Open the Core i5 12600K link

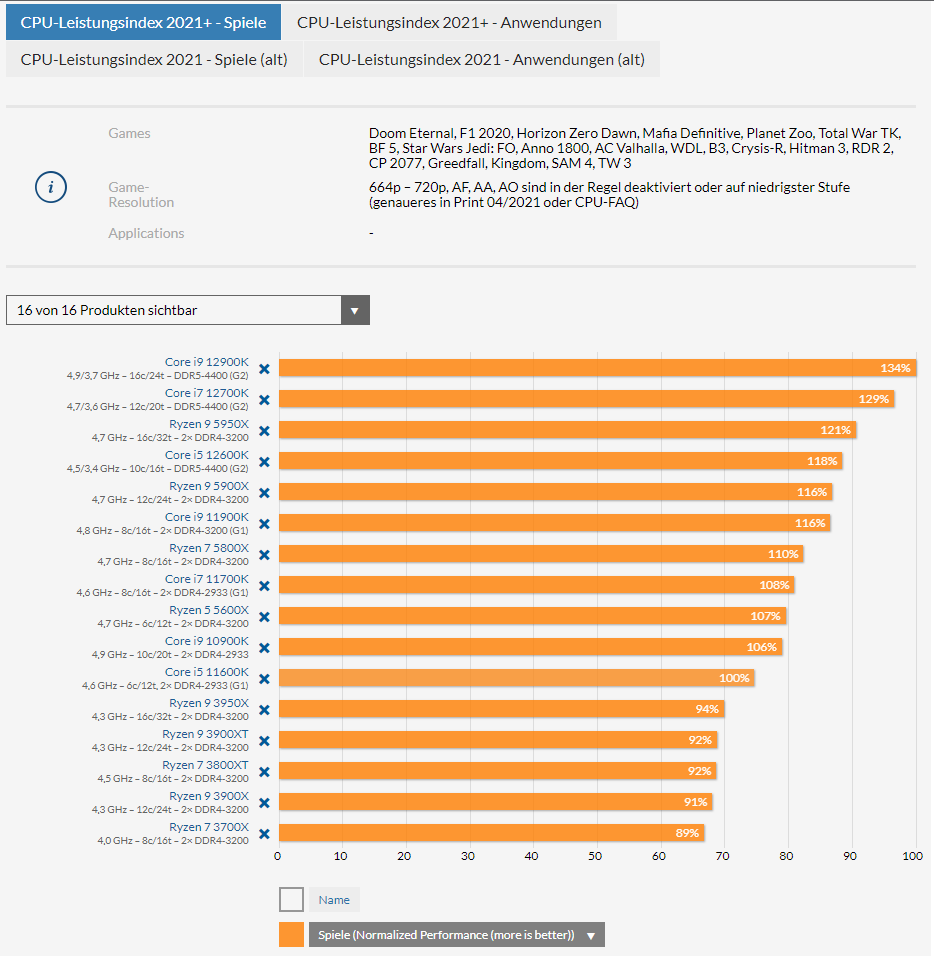[207, 455]
